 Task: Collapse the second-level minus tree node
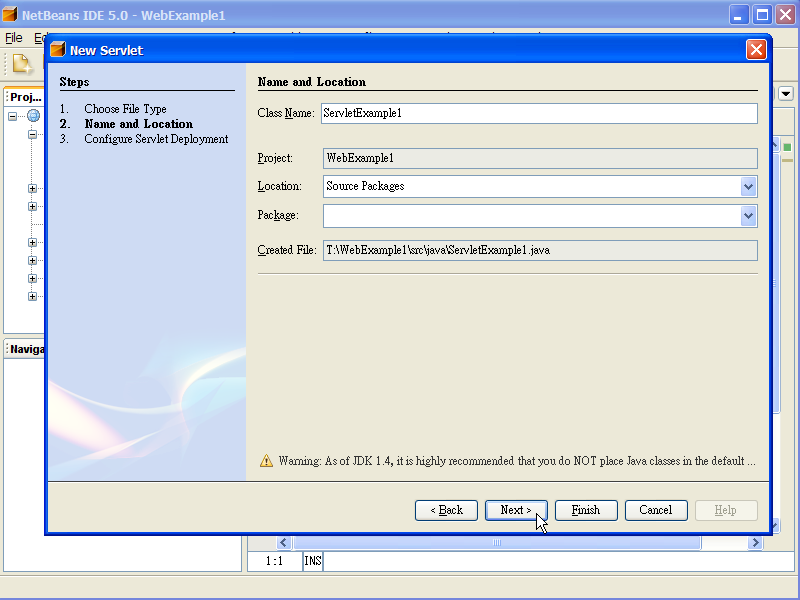[x=32, y=134]
